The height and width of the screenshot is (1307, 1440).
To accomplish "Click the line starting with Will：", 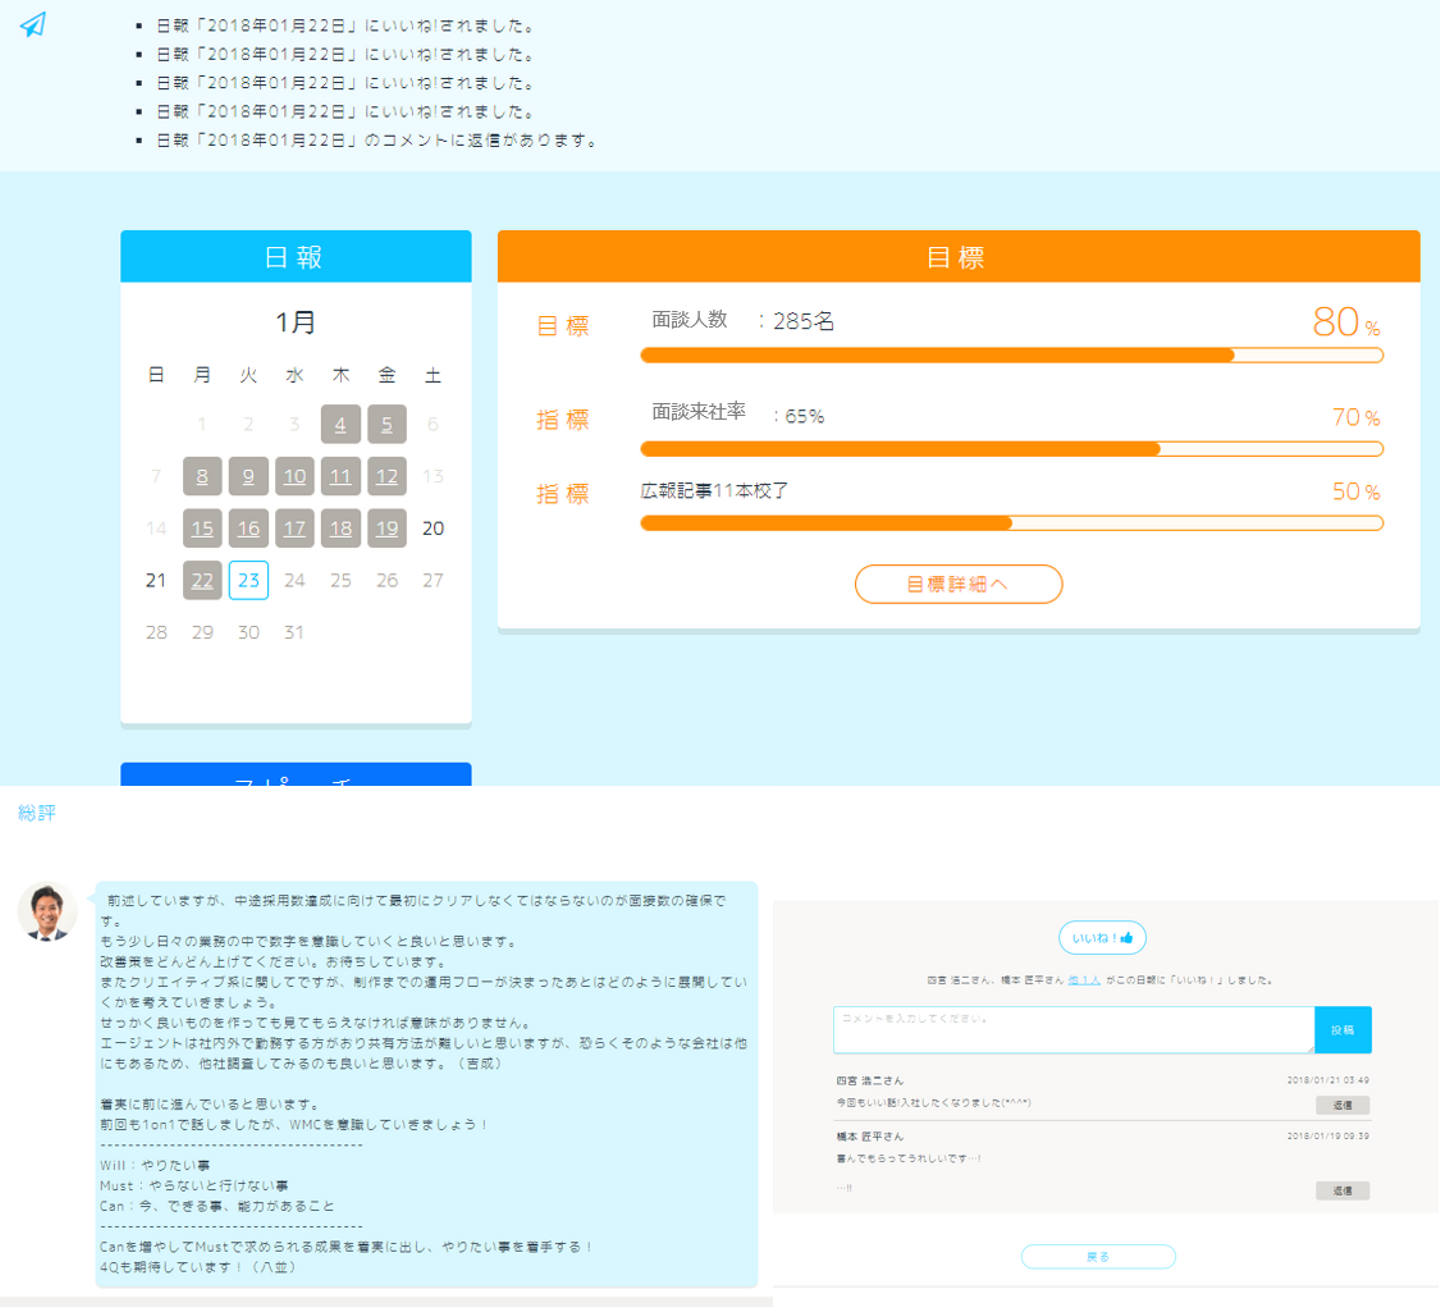I will click(x=155, y=1165).
